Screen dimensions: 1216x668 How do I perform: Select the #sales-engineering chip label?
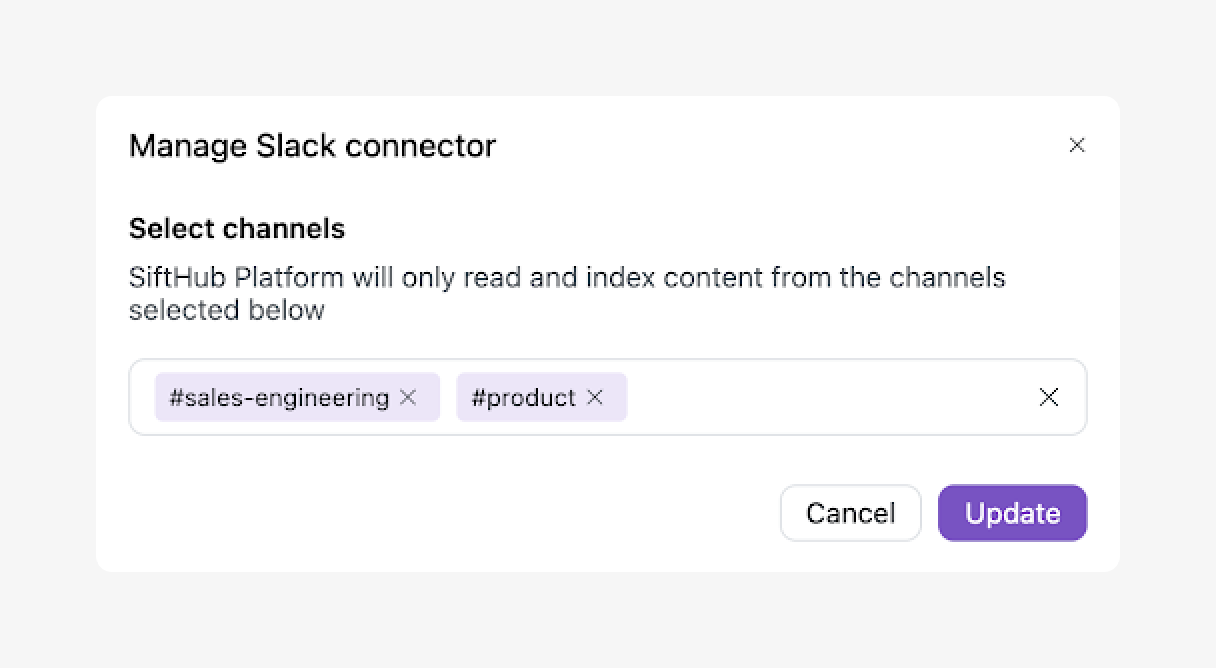(x=280, y=397)
